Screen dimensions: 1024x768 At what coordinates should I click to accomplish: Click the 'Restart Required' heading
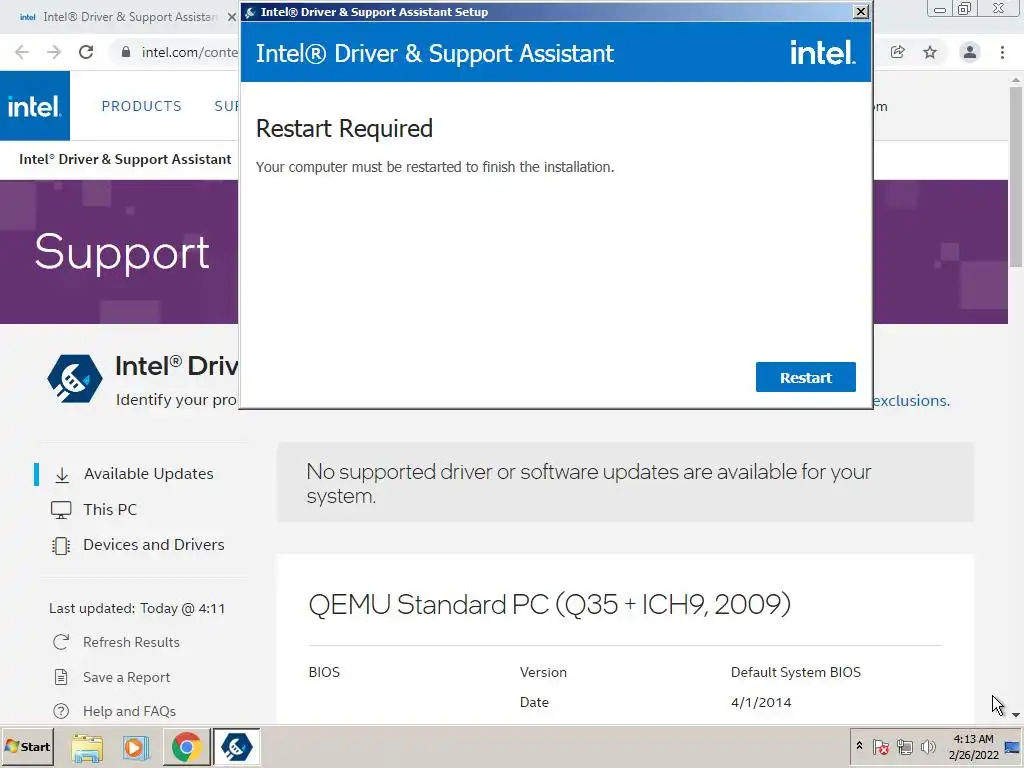[344, 129]
